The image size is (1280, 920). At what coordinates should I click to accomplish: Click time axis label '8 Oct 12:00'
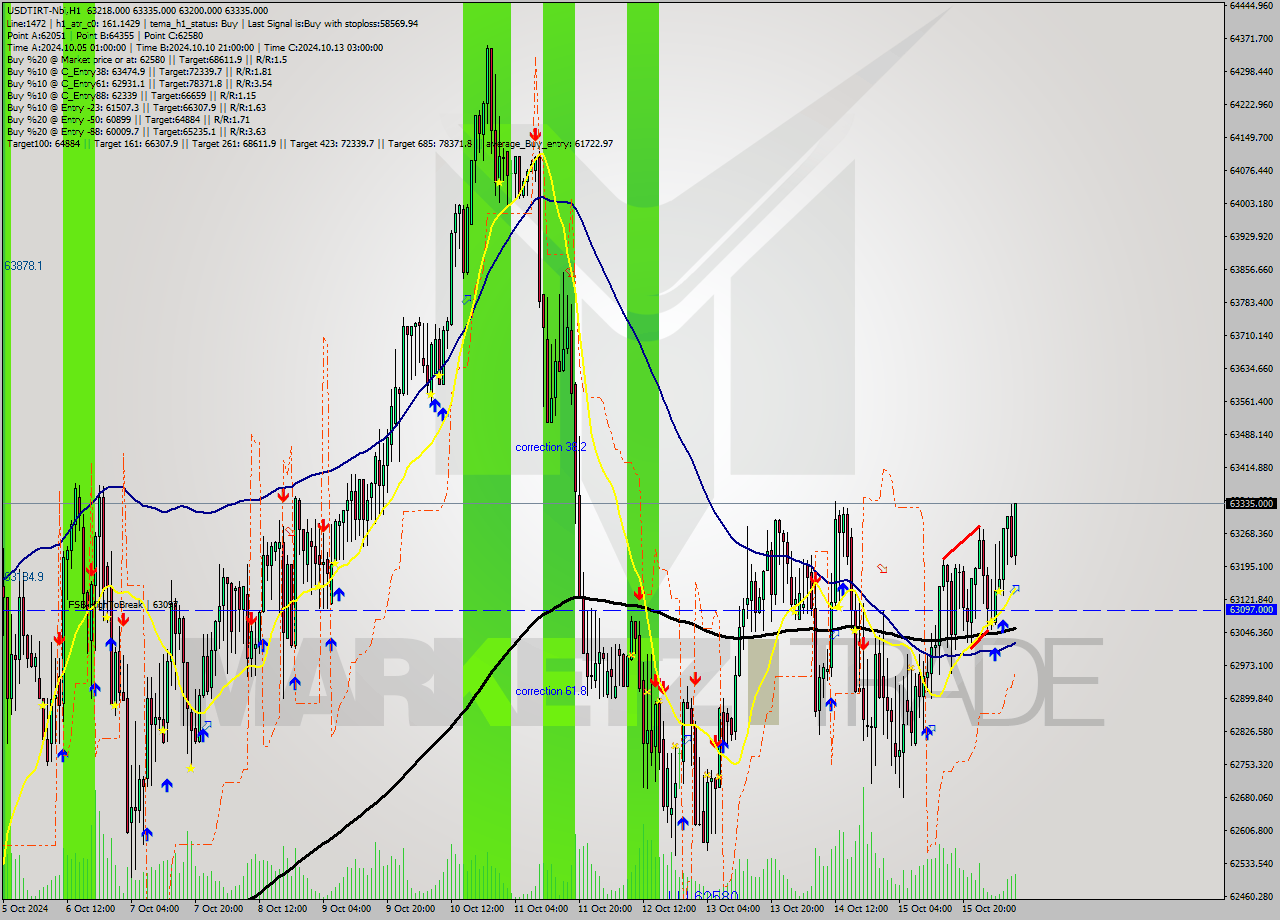point(283,909)
